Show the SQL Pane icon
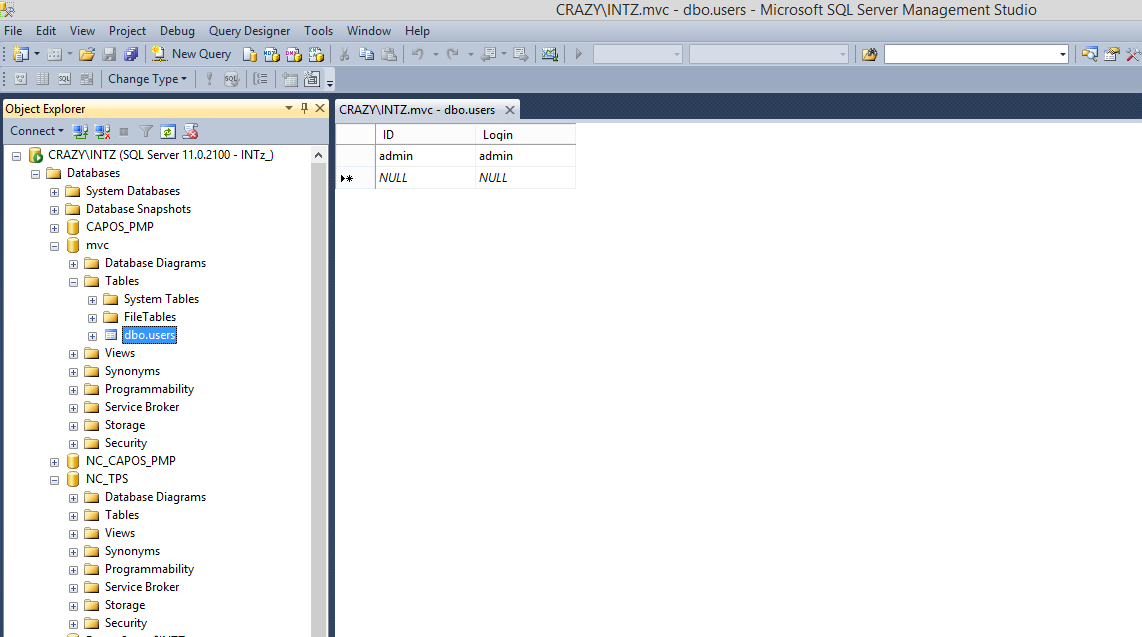 click(64, 79)
